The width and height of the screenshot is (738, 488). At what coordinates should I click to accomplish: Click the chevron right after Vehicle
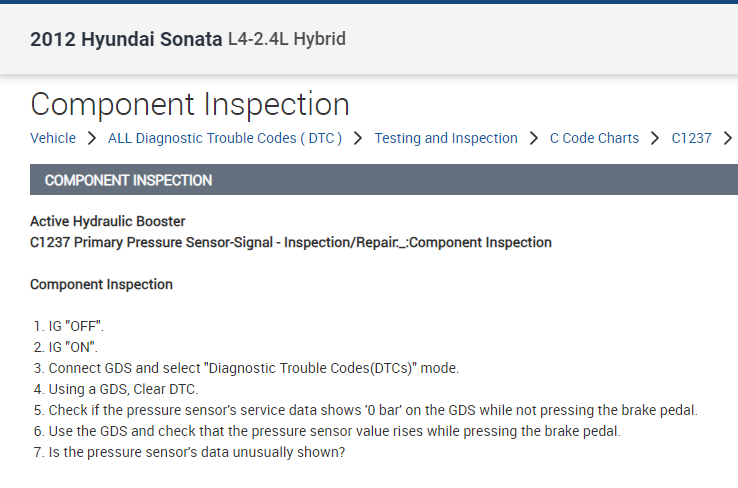tap(92, 138)
